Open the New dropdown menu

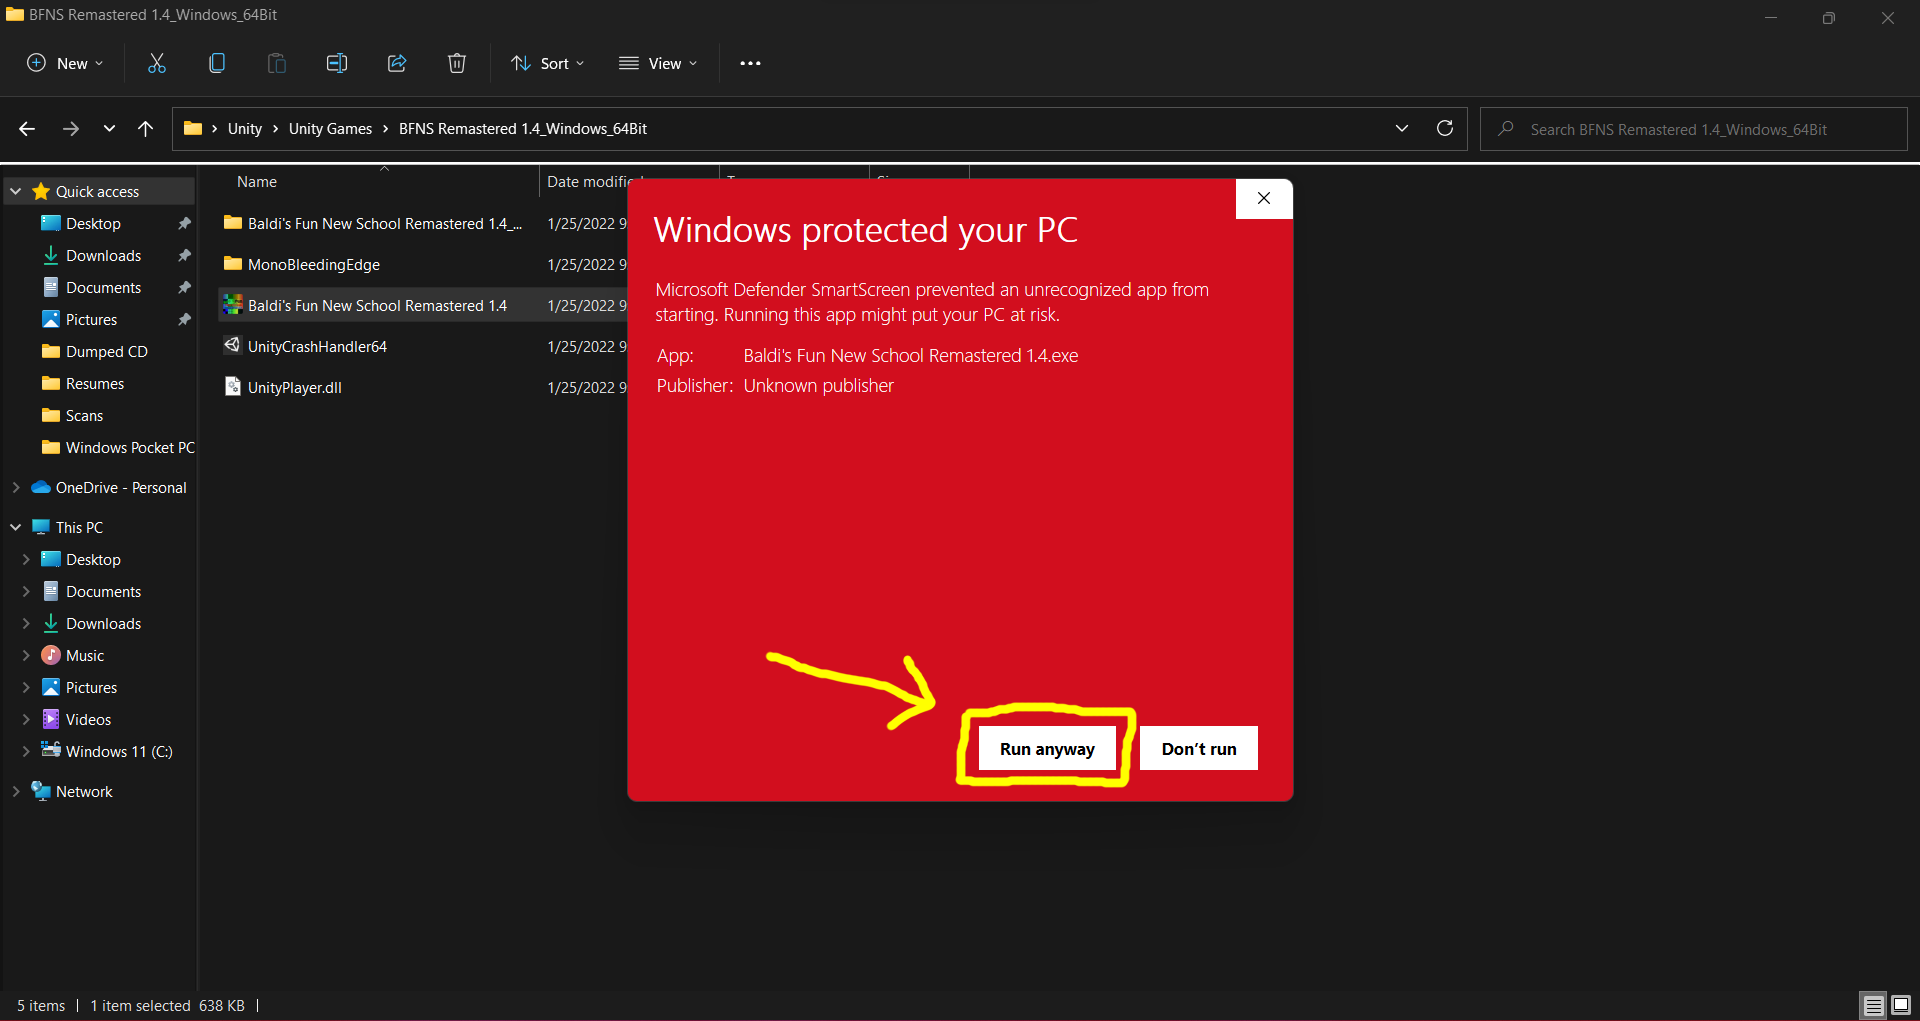[65, 63]
